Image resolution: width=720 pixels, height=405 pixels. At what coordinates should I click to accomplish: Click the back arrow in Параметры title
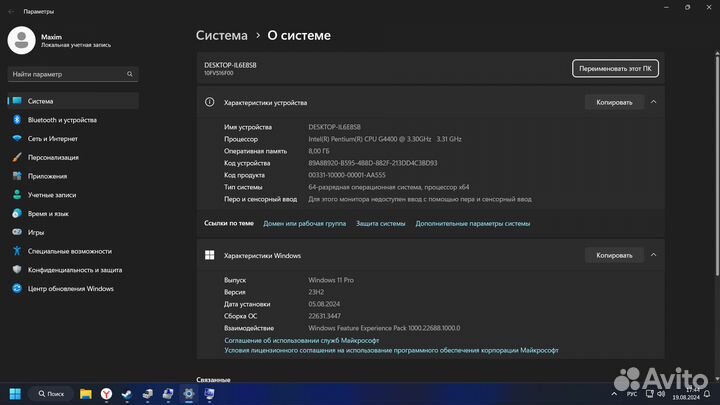point(11,11)
